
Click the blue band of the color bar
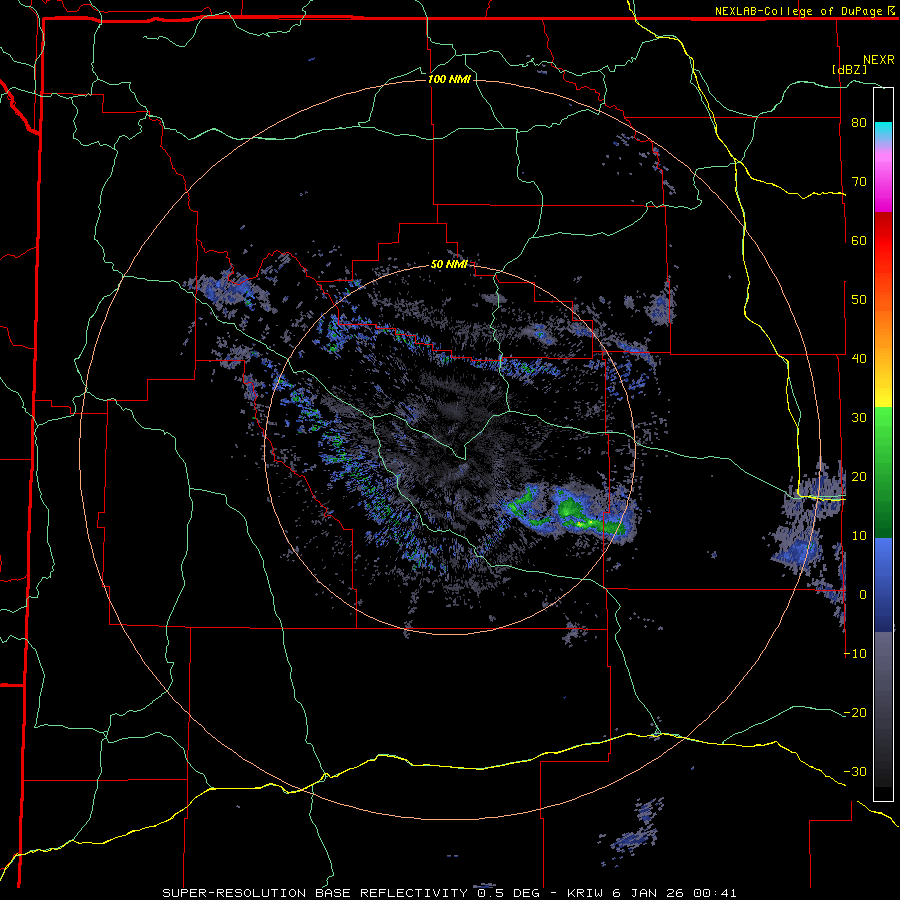click(883, 585)
